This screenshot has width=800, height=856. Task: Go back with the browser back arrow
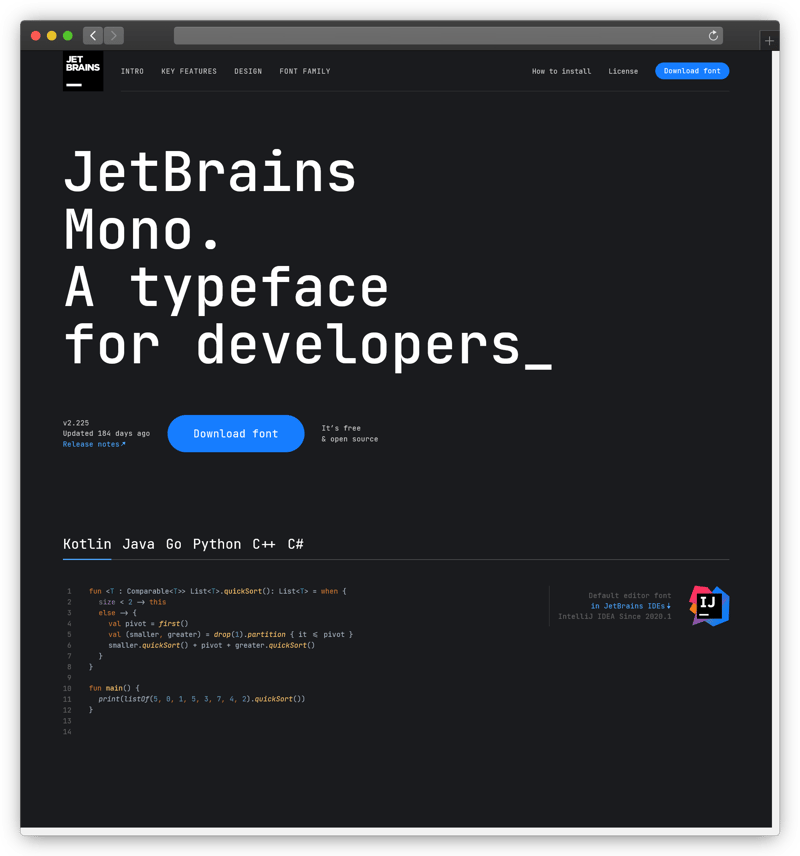click(x=93, y=35)
